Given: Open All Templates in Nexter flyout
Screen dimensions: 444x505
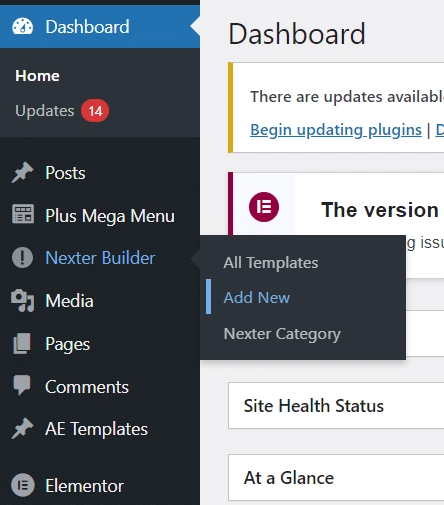Looking at the screenshot, I should click(271, 263).
